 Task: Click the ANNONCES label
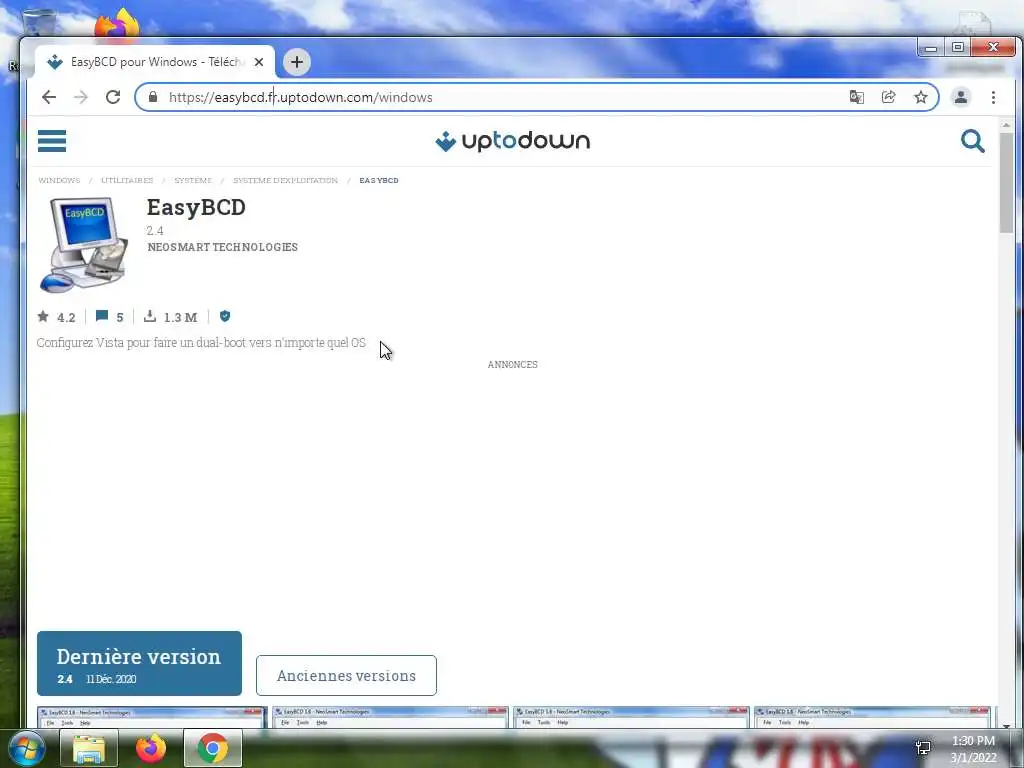coord(513,364)
